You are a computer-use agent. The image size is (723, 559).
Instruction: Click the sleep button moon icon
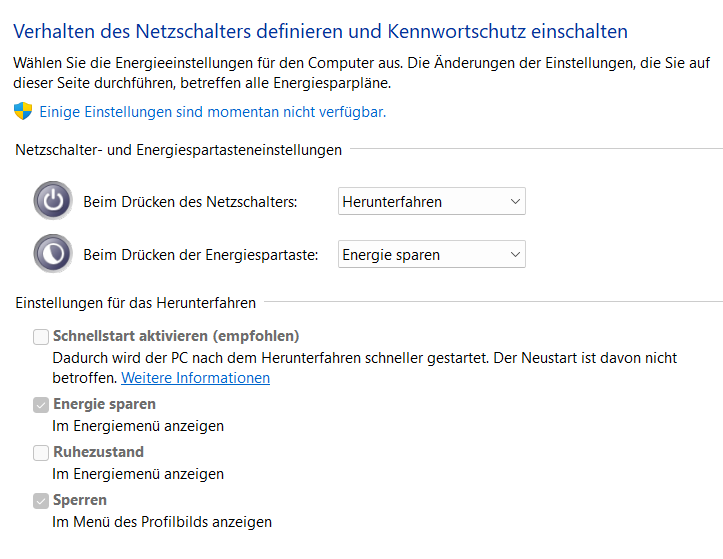click(x=53, y=254)
